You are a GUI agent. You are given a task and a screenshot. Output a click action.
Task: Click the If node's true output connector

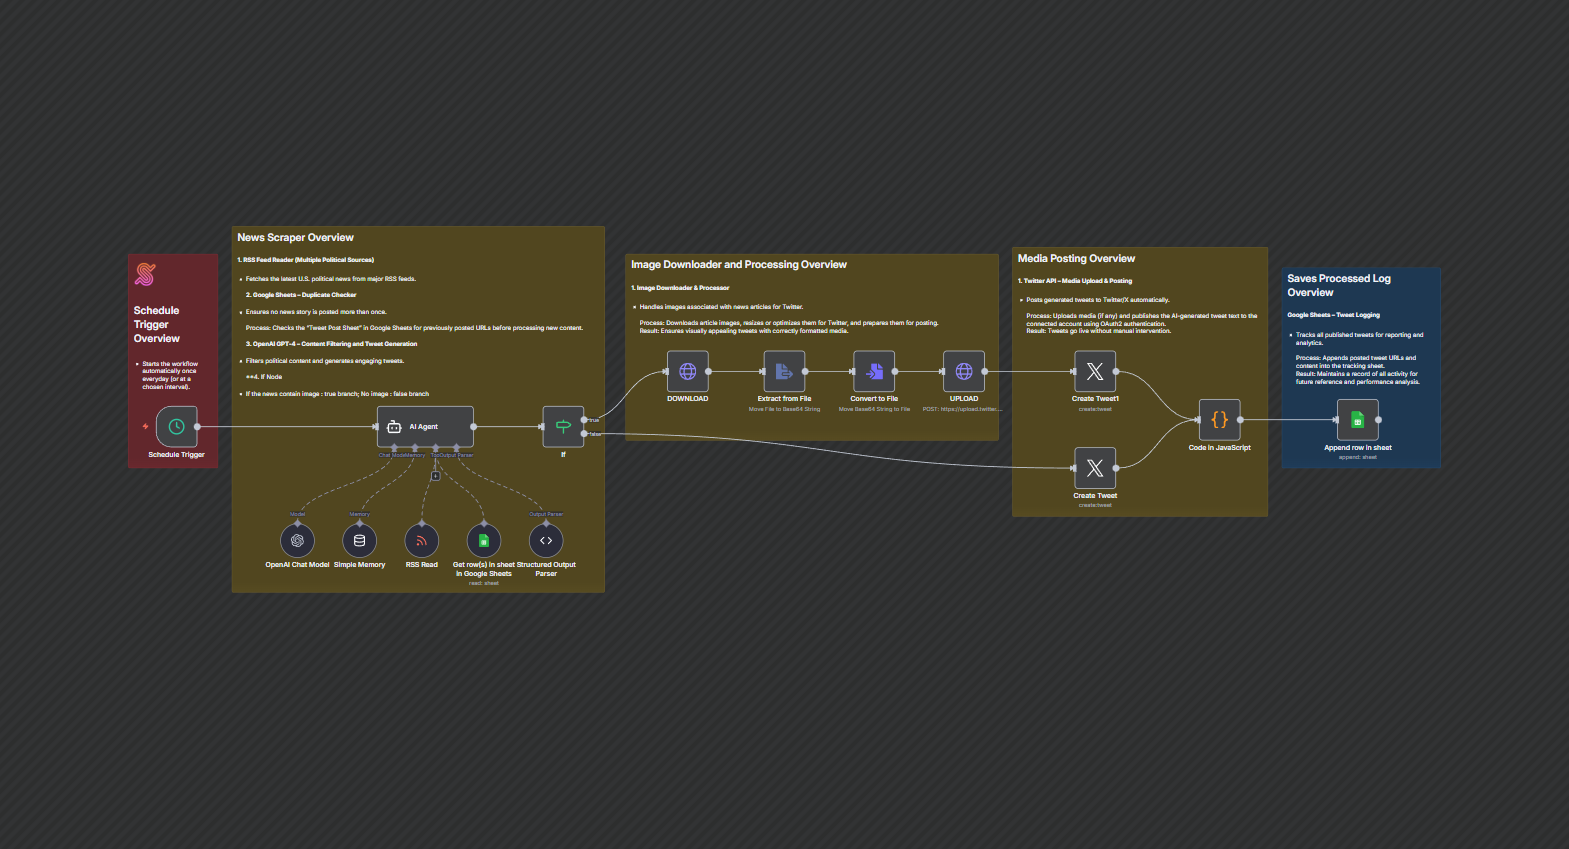click(x=585, y=420)
